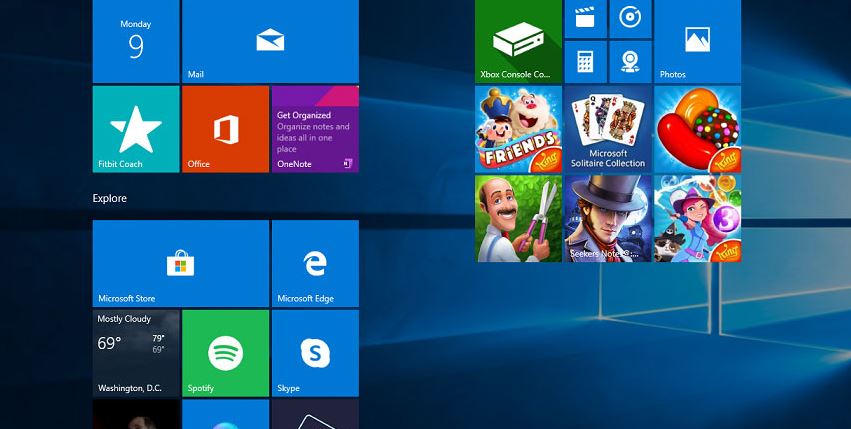Open the Movies & TV clapperboard tile

pos(586,19)
